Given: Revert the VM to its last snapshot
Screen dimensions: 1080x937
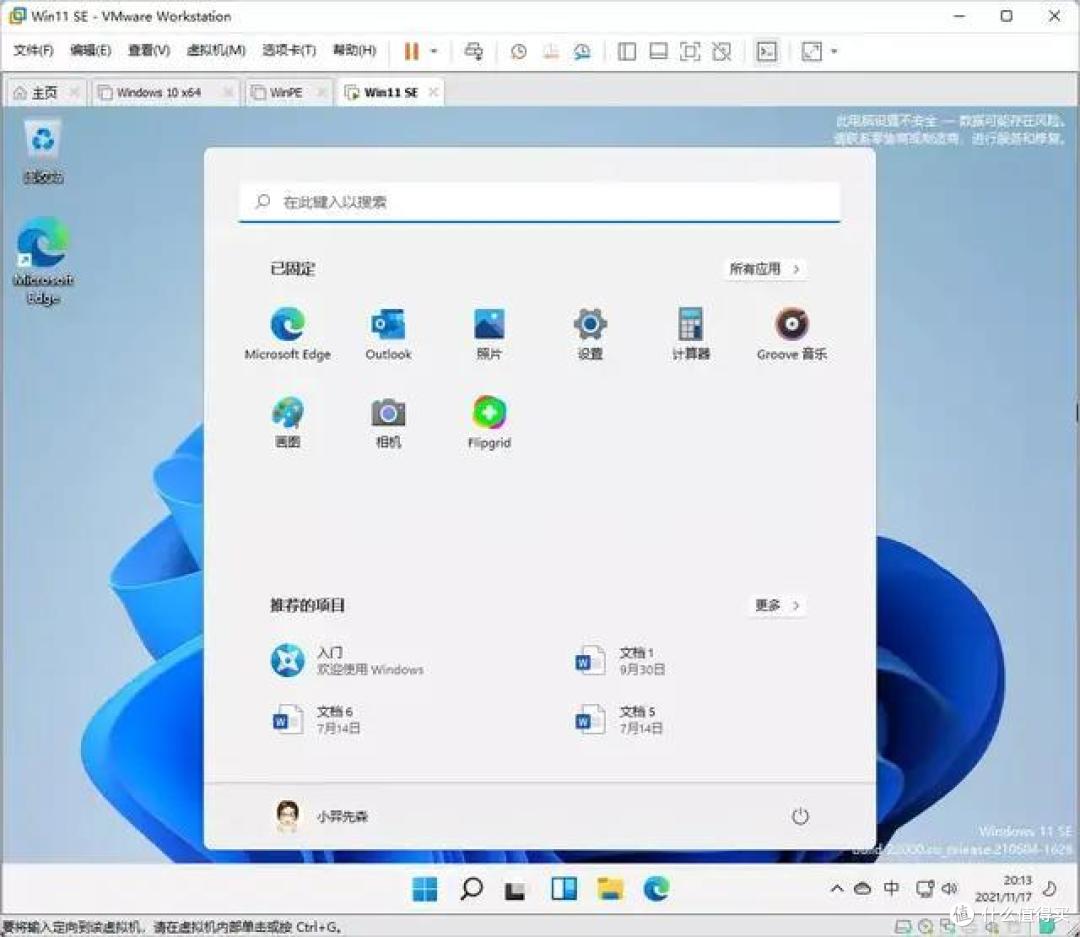Looking at the screenshot, I should click(550, 51).
